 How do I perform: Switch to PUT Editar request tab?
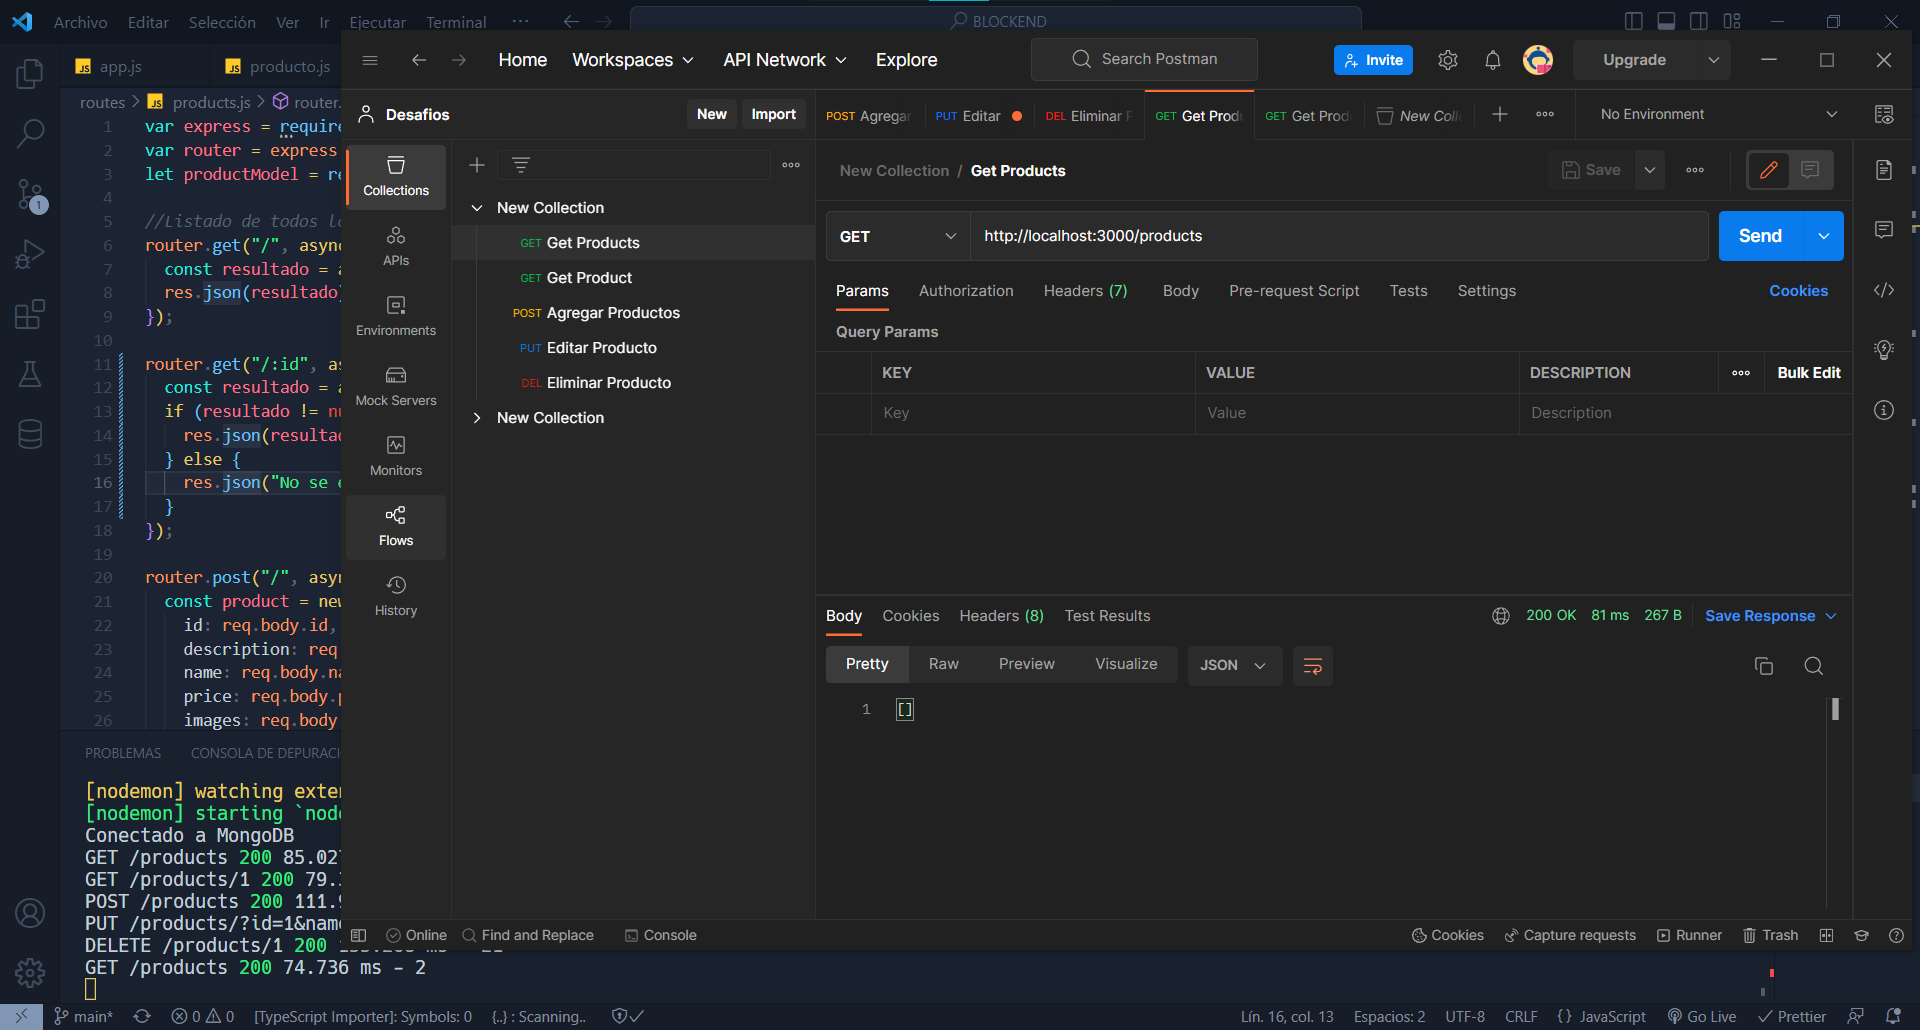click(978, 116)
